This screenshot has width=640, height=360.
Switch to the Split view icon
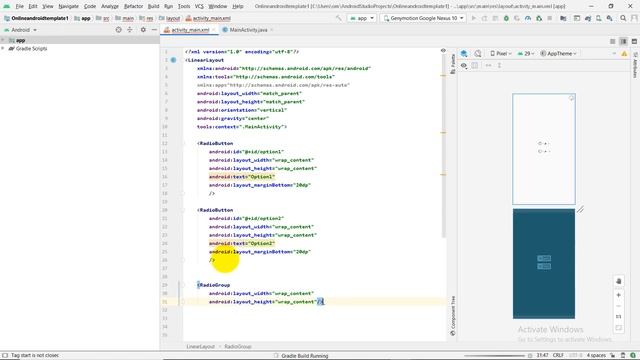pyautogui.click(x=623, y=41)
